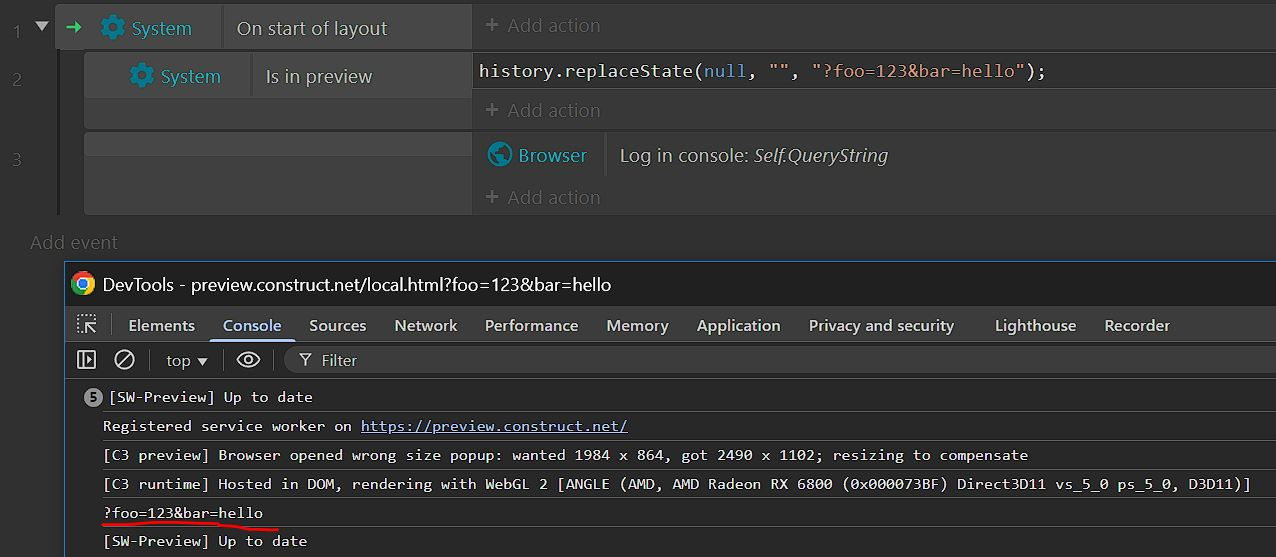Click Add event below the event sheet
Image resolution: width=1276 pixels, height=557 pixels.
coord(74,242)
